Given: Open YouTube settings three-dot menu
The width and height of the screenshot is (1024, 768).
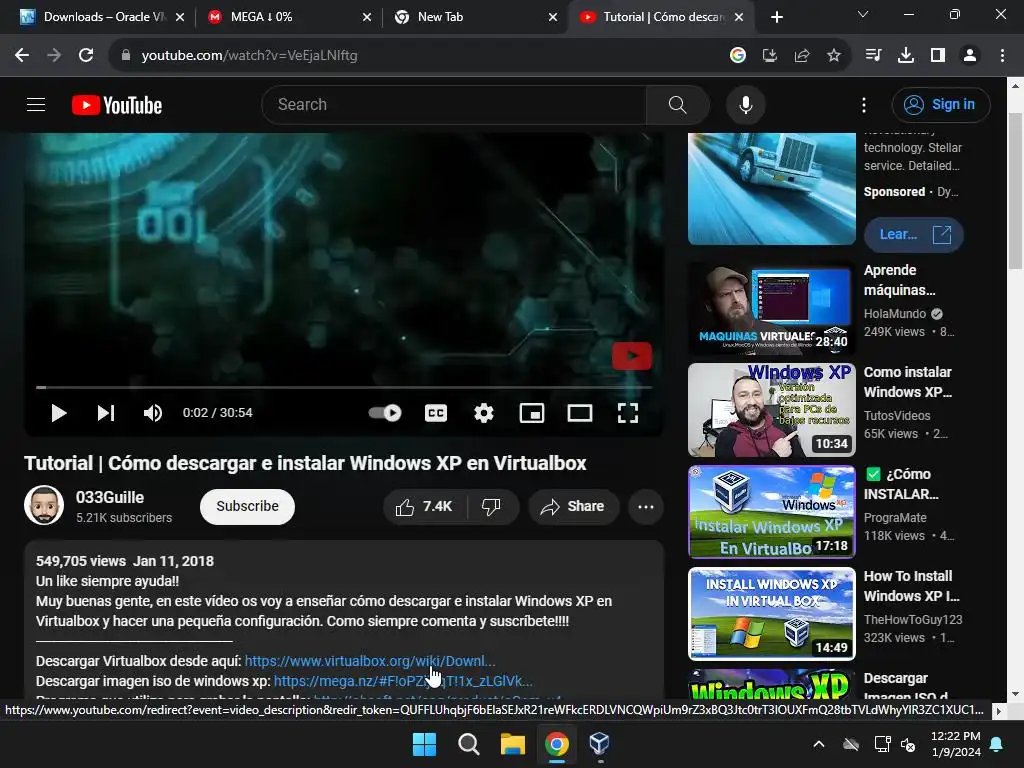Looking at the screenshot, I should [863, 104].
